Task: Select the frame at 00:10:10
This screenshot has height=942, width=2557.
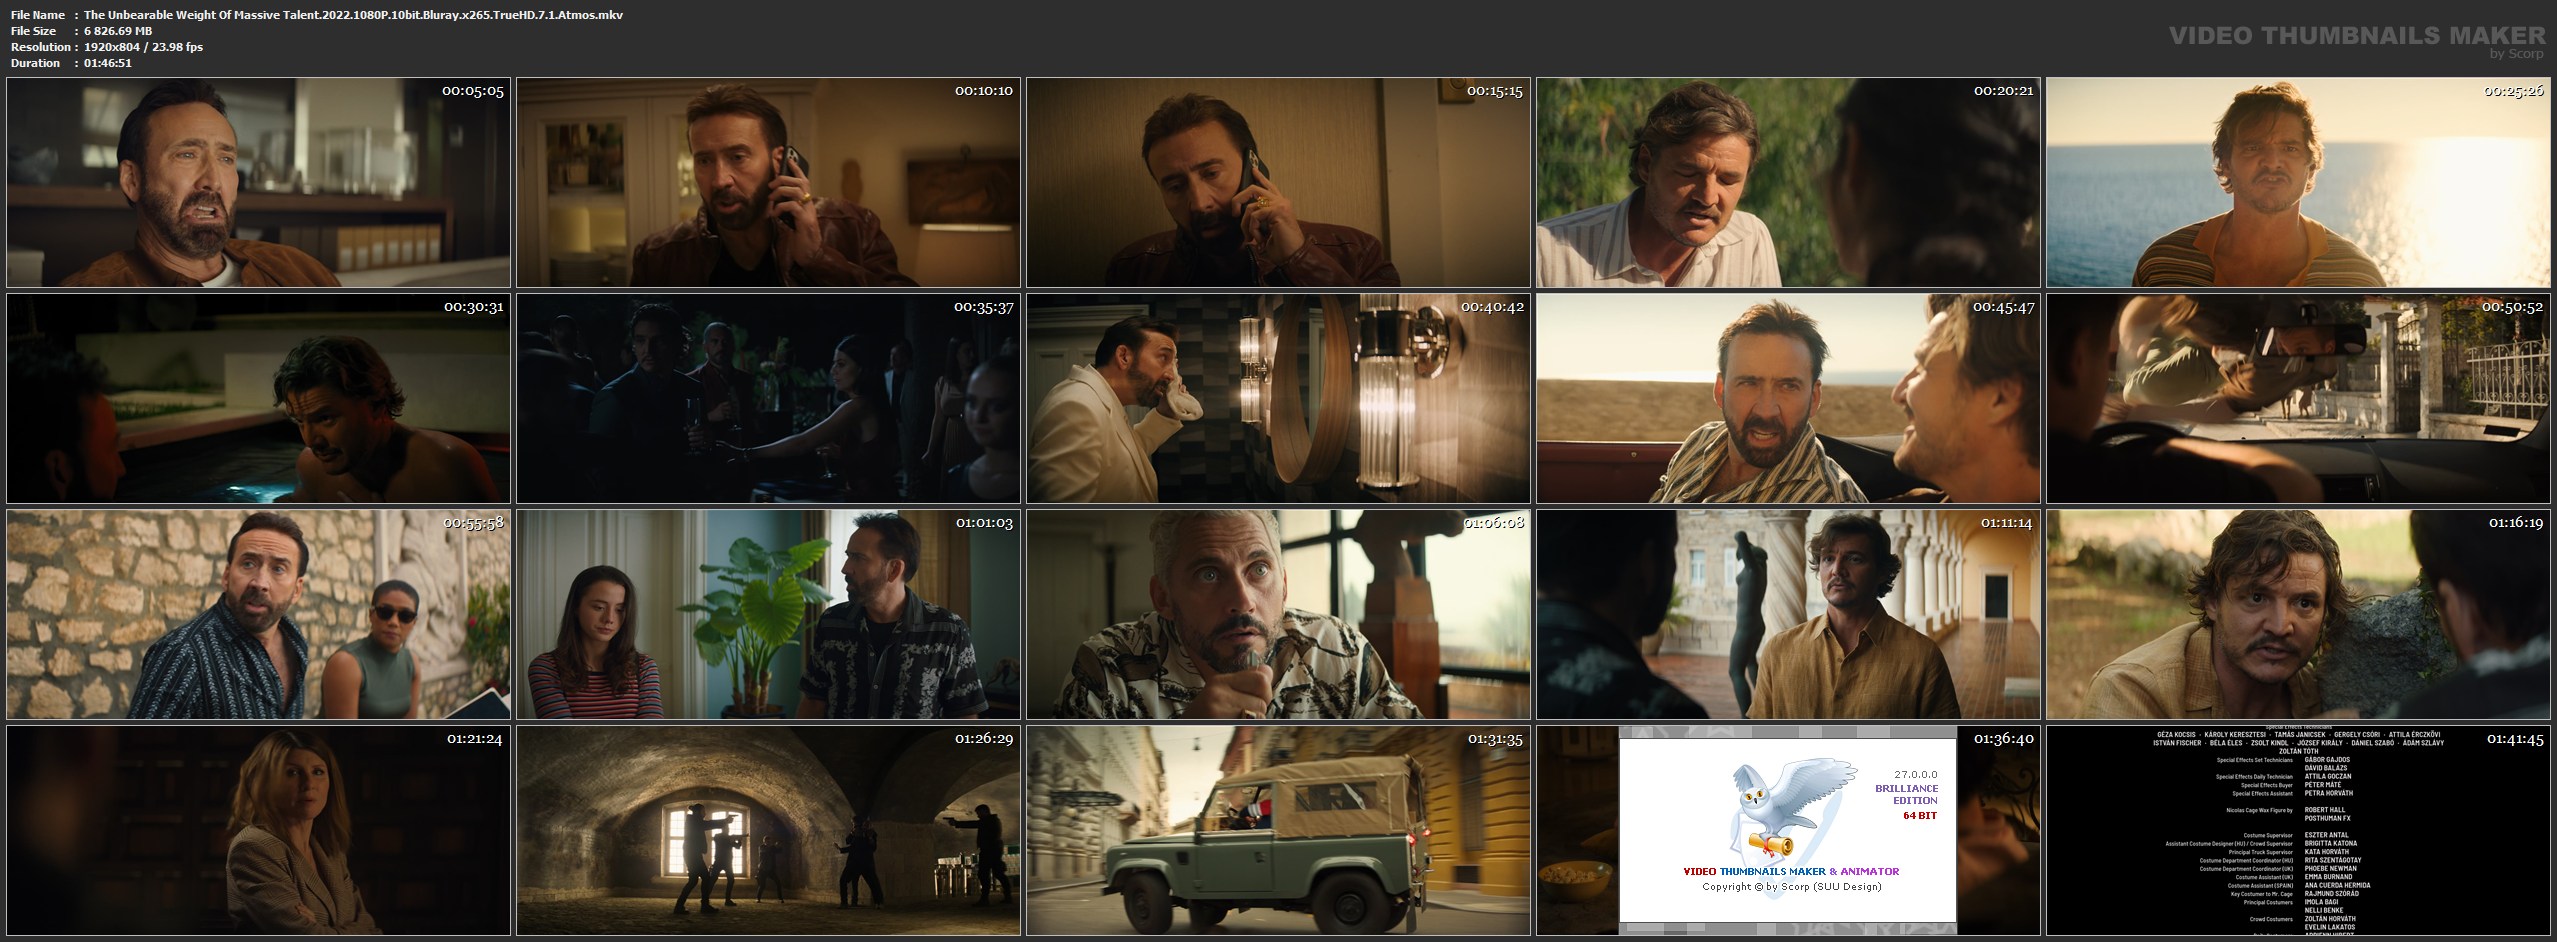Action: (x=768, y=183)
